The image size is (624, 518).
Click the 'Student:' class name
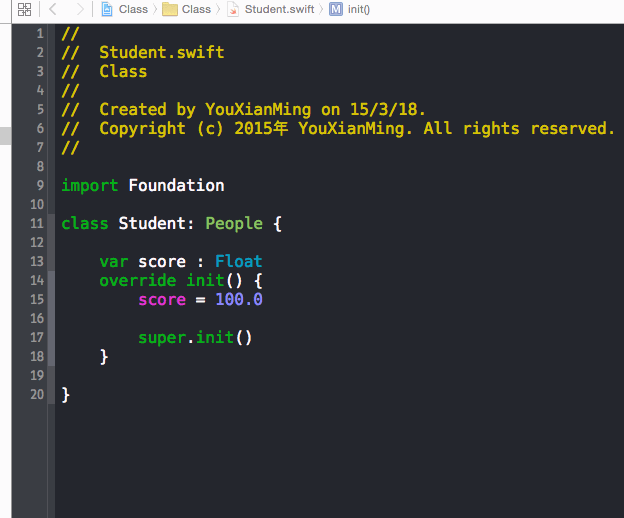click(x=156, y=223)
